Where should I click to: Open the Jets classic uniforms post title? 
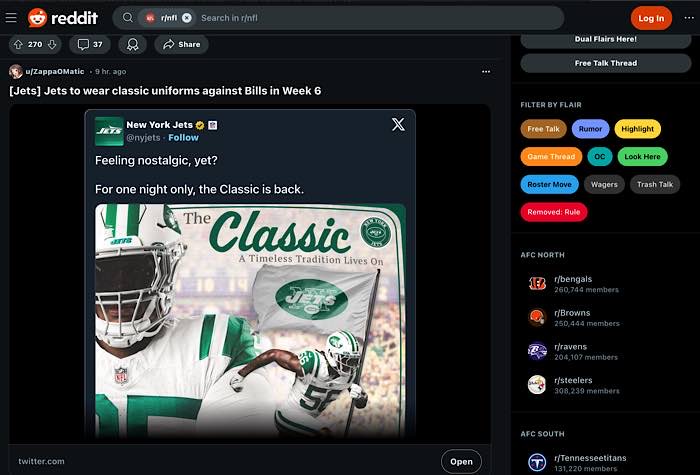165,91
